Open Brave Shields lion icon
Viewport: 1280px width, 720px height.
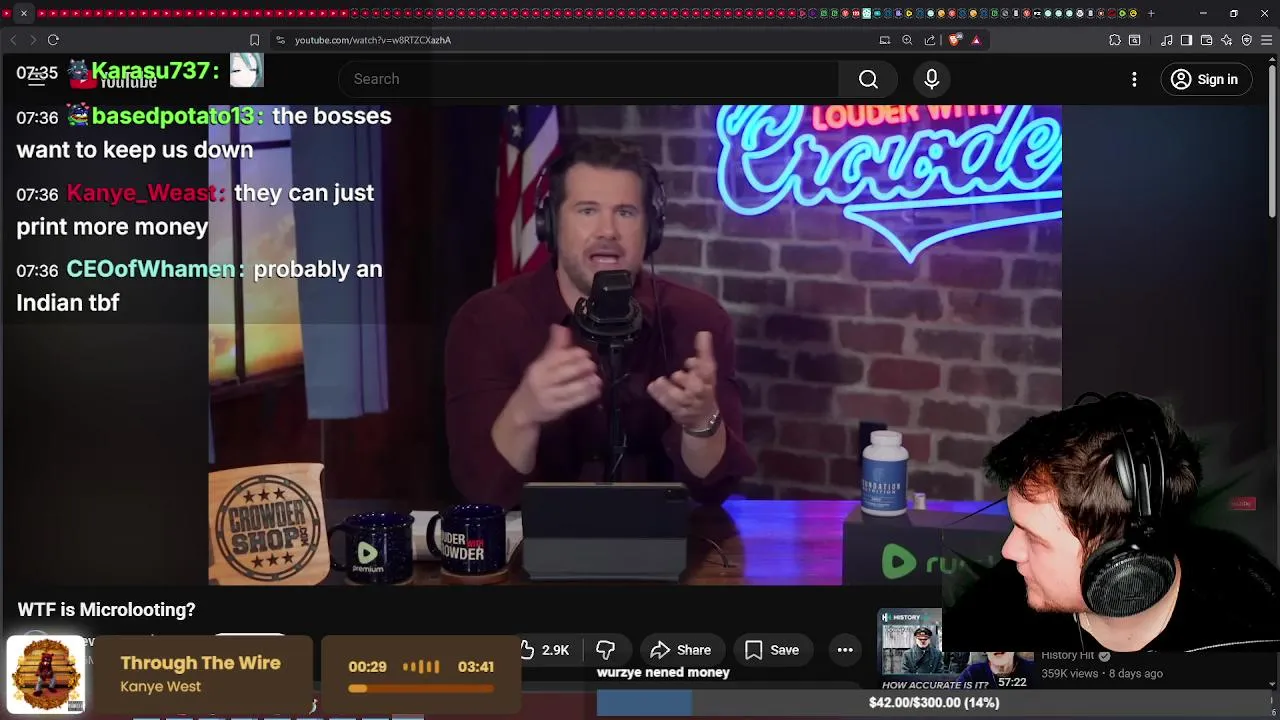coord(955,40)
